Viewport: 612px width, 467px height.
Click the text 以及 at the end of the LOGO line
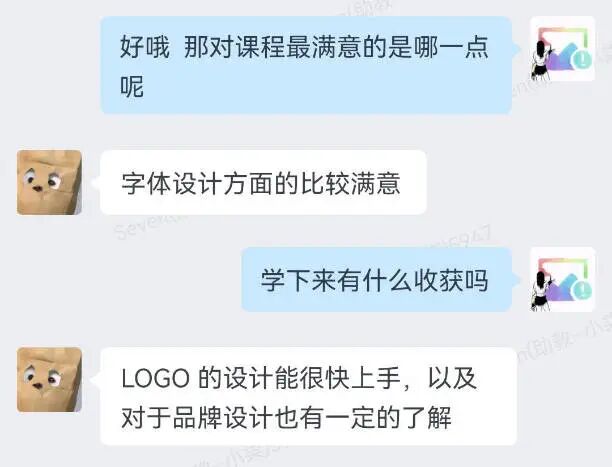coord(453,378)
